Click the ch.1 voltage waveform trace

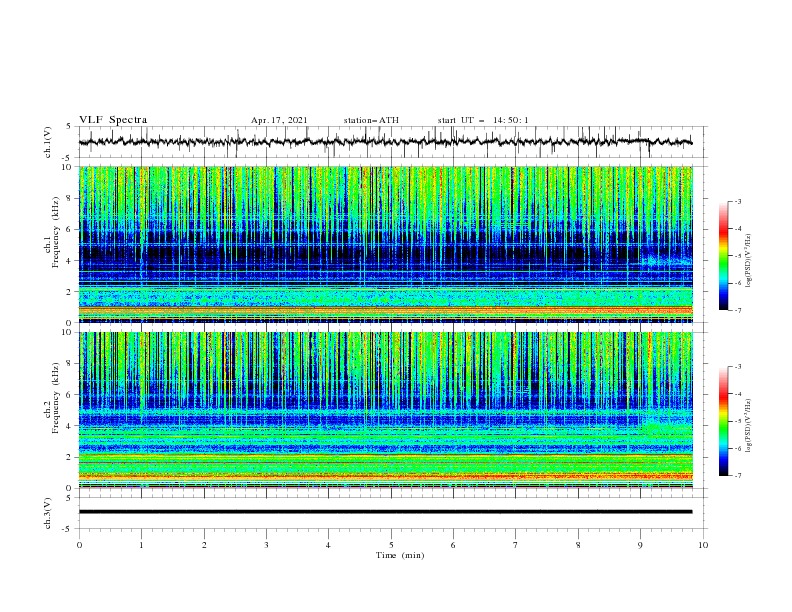385,142
